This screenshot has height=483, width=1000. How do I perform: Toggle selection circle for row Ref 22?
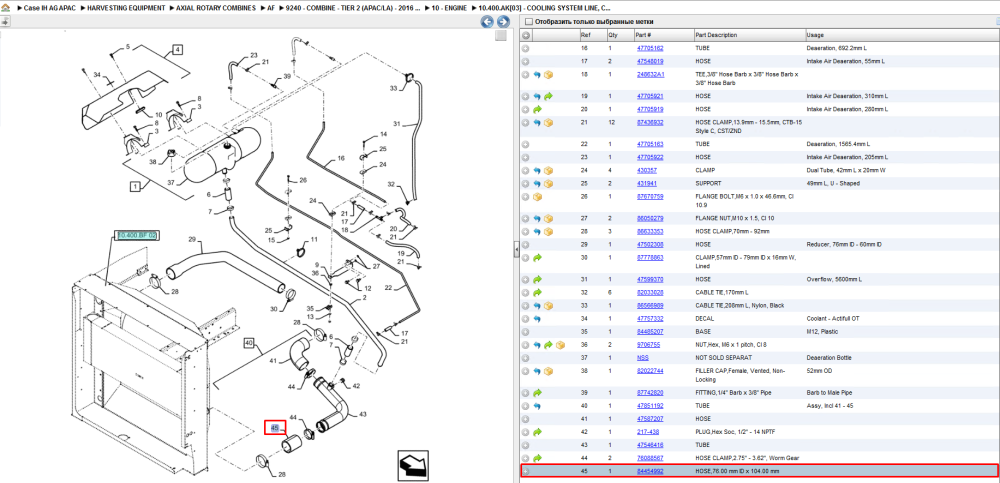click(x=526, y=144)
